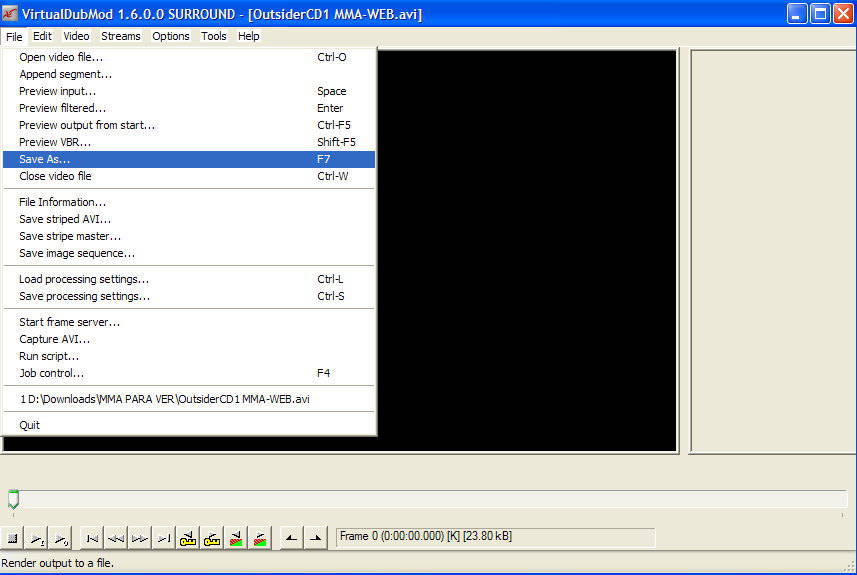Select Save processing settings entry
This screenshot has height=575, width=857.
pos(189,296)
